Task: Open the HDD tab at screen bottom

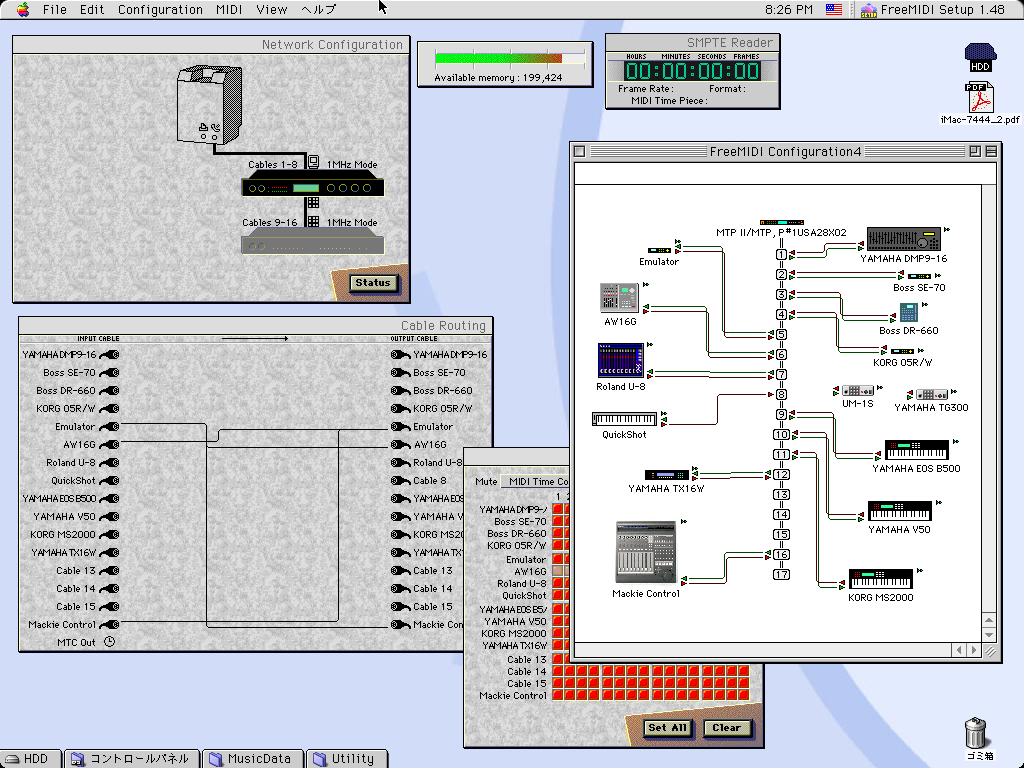Action: [x=30, y=758]
